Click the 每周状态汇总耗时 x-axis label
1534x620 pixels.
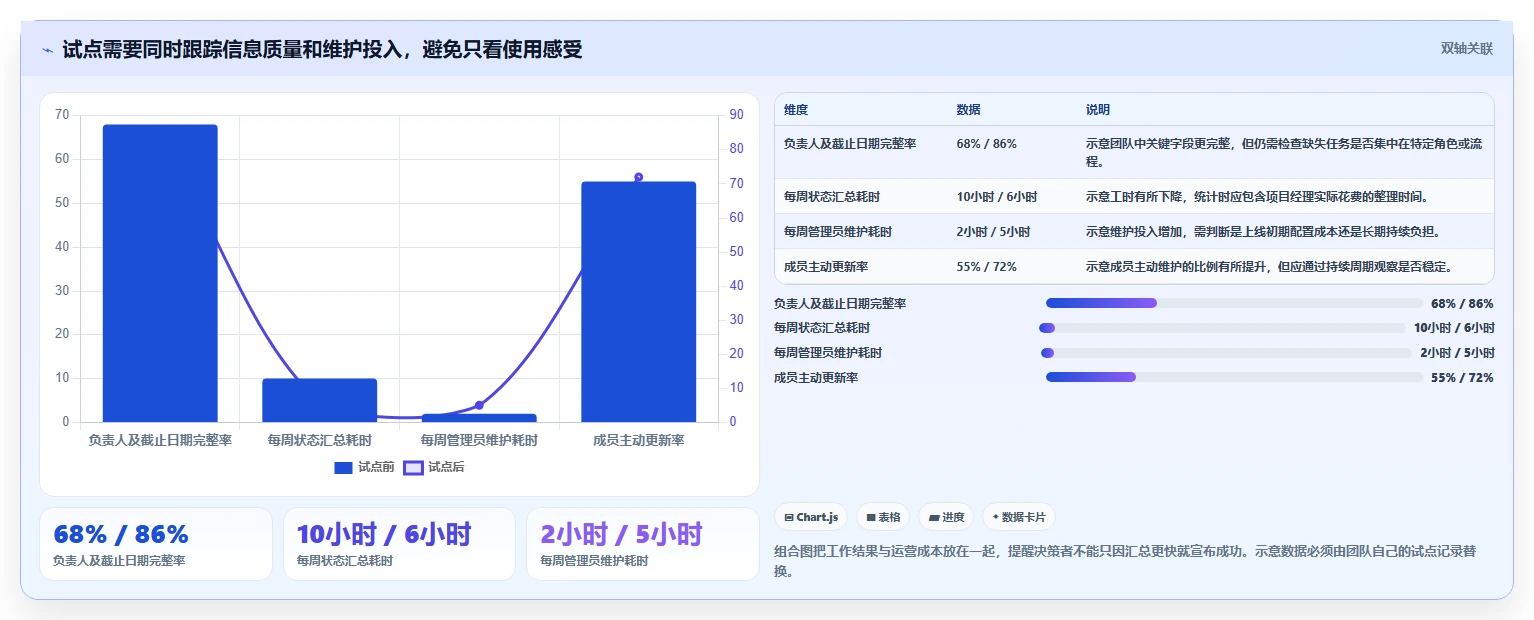(319, 440)
